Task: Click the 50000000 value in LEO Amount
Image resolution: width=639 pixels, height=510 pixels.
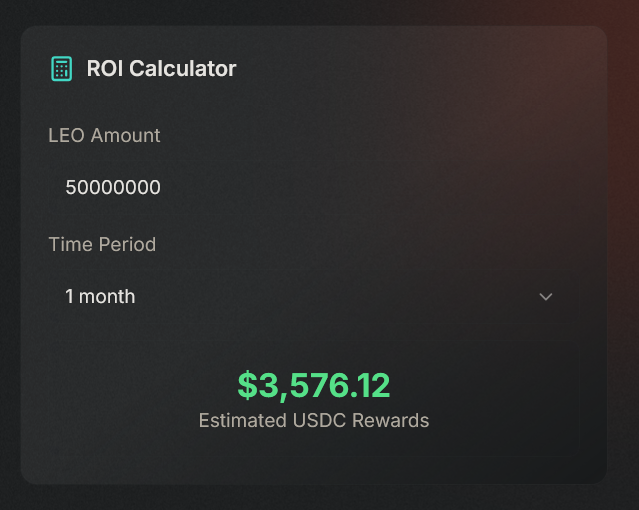Action: (x=113, y=188)
